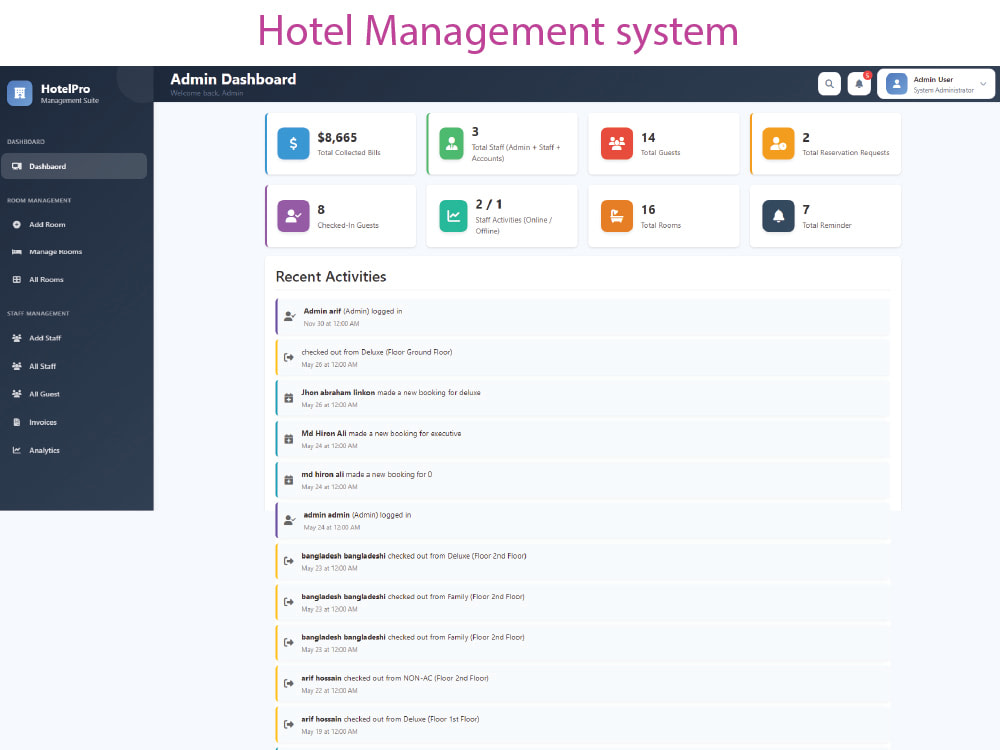This screenshot has width=1000, height=750.
Task: Open the $8,665 Total Collected Bills card
Action: click(341, 143)
